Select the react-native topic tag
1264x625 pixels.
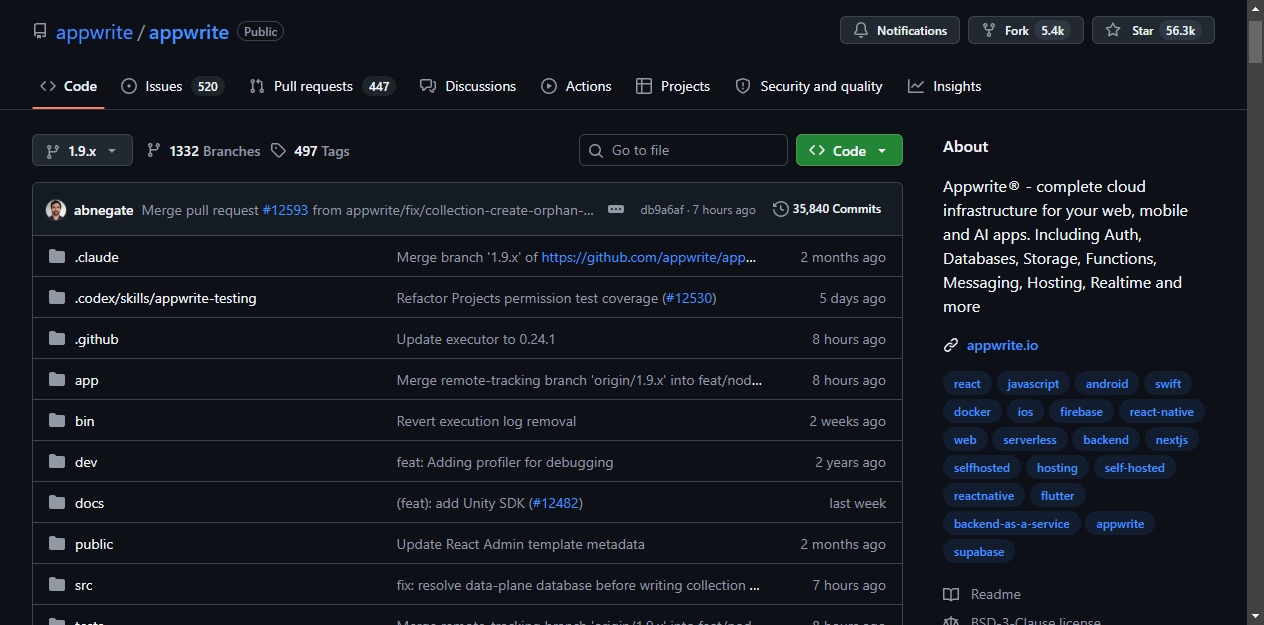(1162, 412)
